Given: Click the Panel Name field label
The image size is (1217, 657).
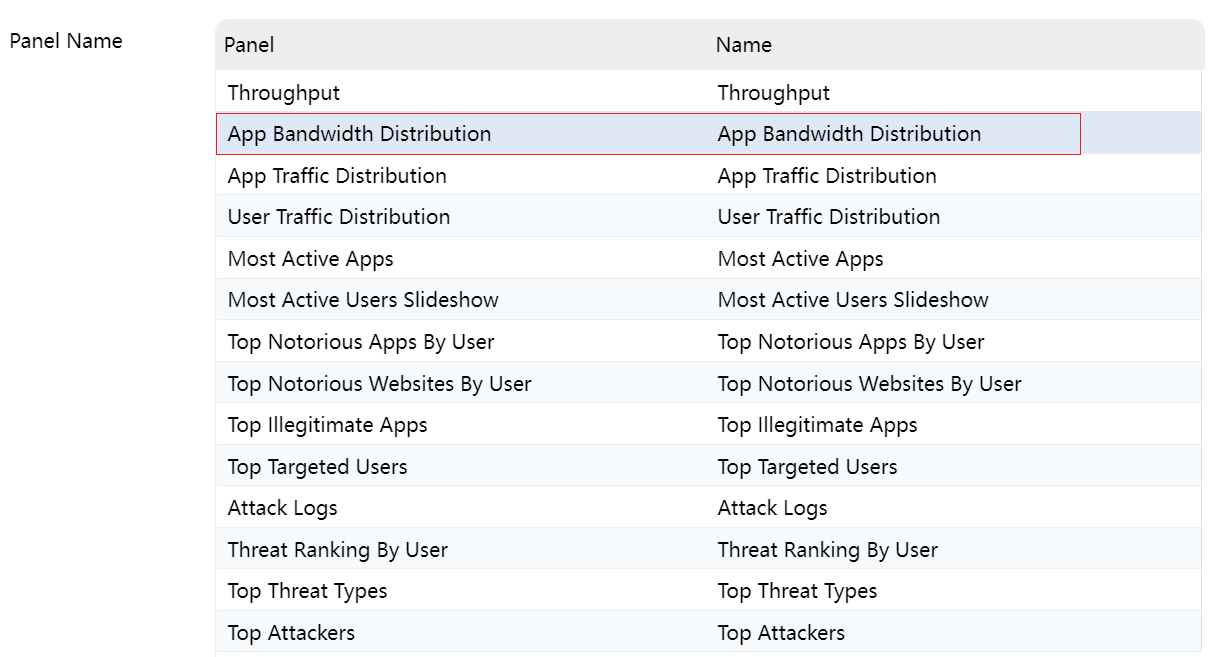Looking at the screenshot, I should 66,41.
